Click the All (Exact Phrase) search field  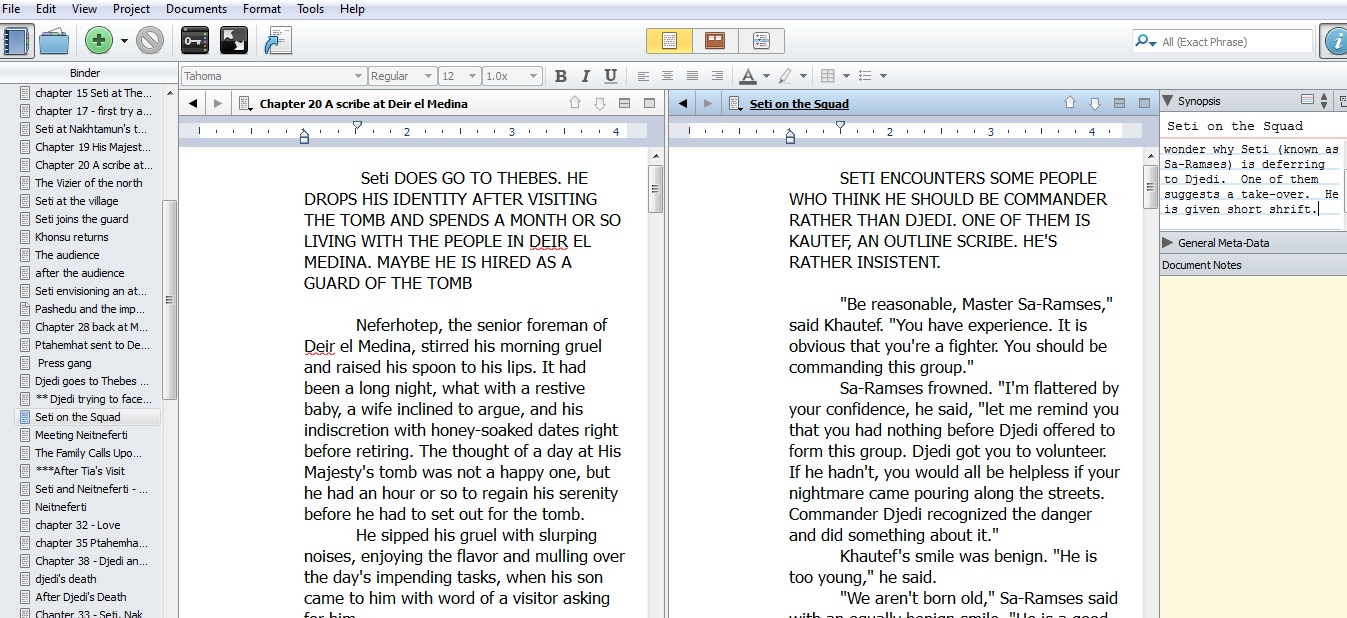(x=1234, y=42)
